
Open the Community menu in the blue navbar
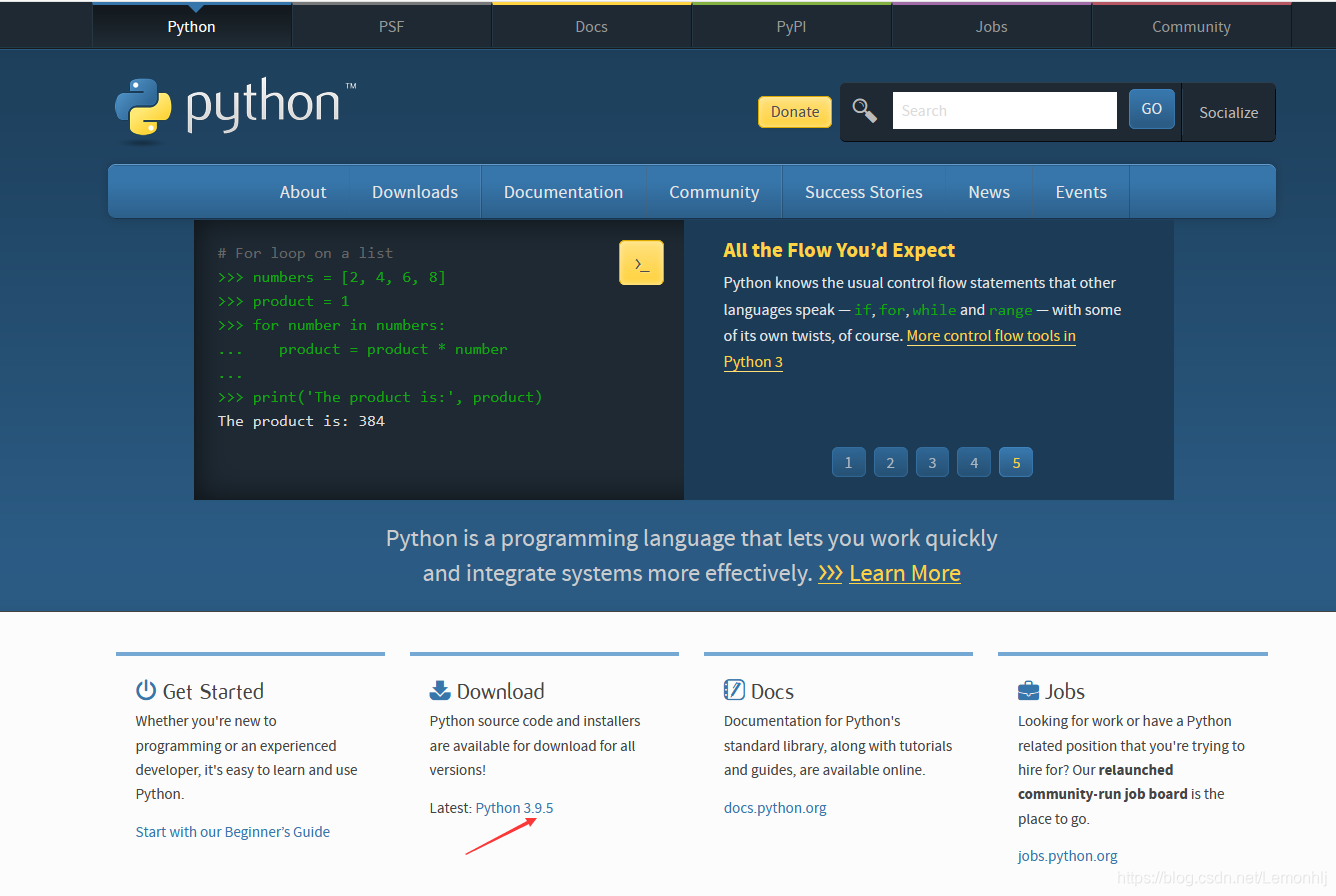pos(714,192)
